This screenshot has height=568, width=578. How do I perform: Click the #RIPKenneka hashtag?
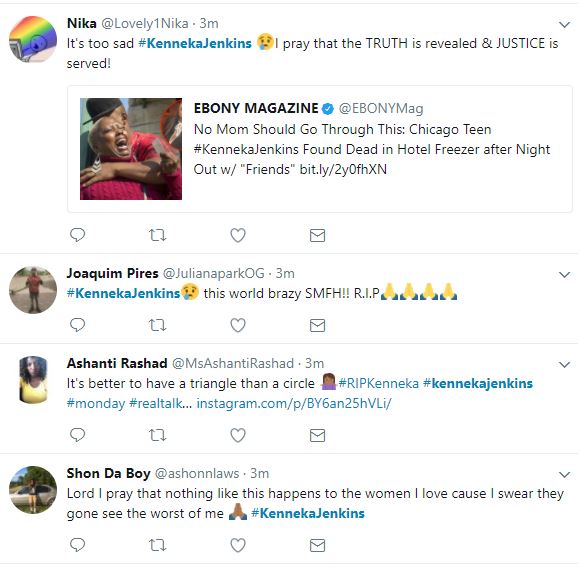click(379, 383)
